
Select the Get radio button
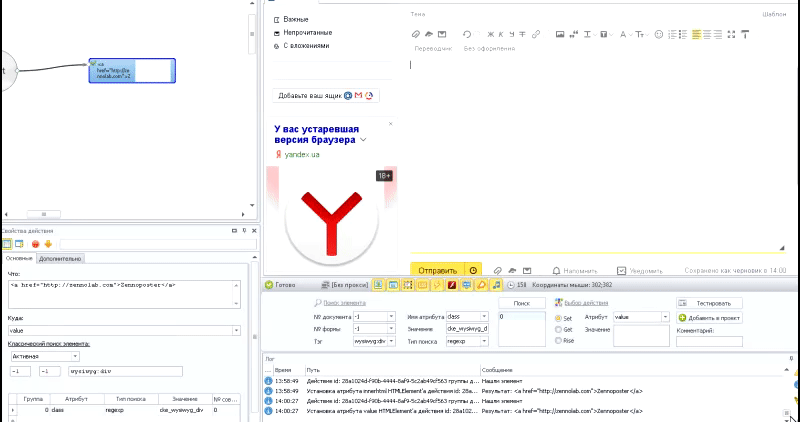[x=558, y=330]
